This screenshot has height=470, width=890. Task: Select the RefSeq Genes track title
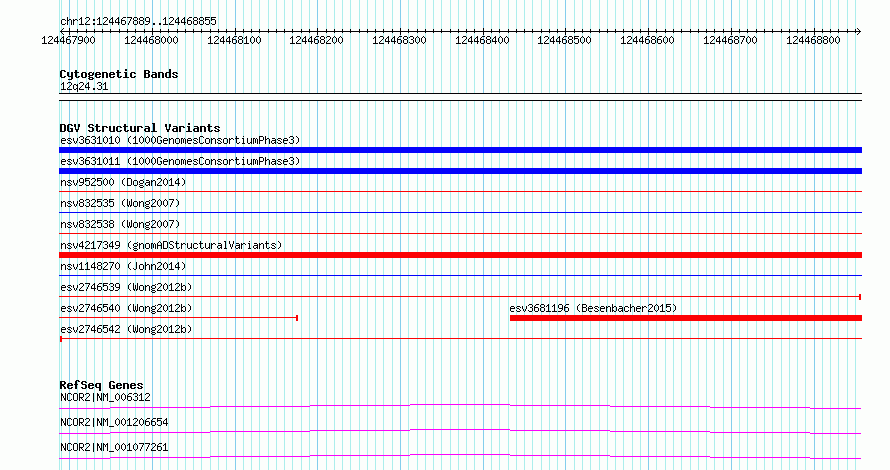pos(101,385)
